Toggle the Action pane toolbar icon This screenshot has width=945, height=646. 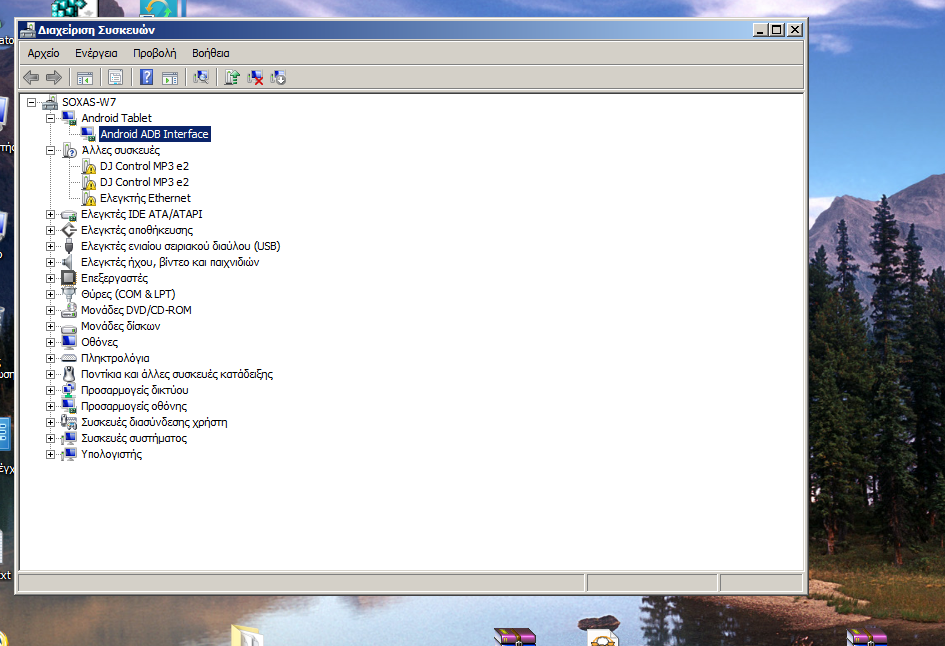click(170, 77)
